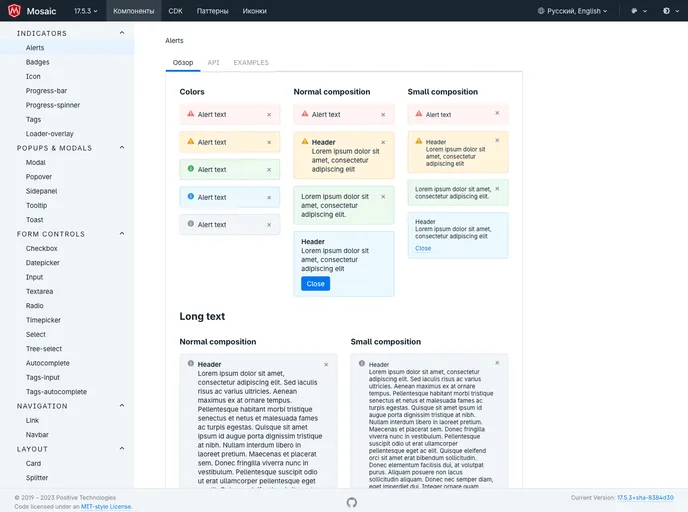
Task: Dismiss the yellow Header alert in Normal composition
Action: [383, 142]
